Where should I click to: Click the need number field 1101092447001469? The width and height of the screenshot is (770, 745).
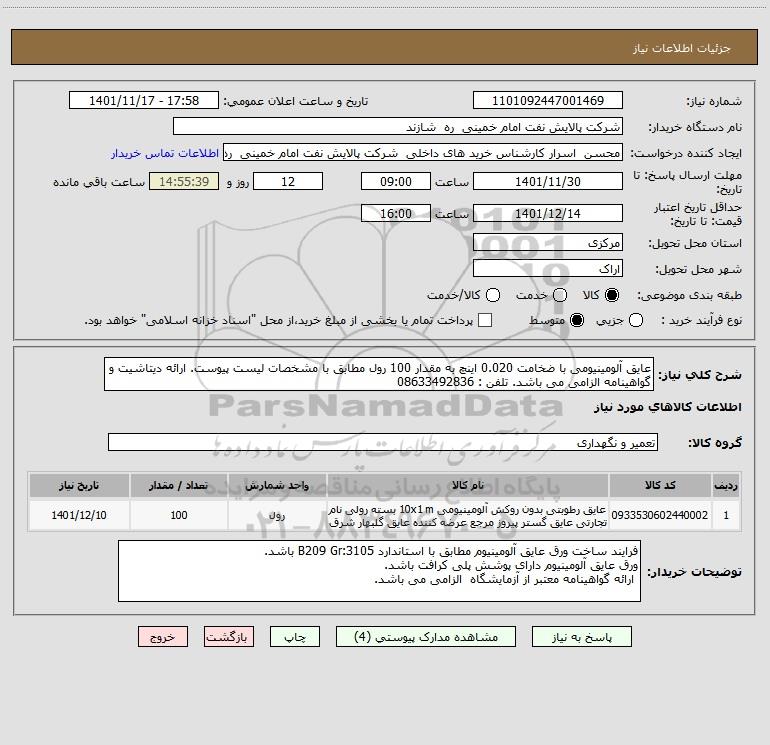click(x=548, y=101)
